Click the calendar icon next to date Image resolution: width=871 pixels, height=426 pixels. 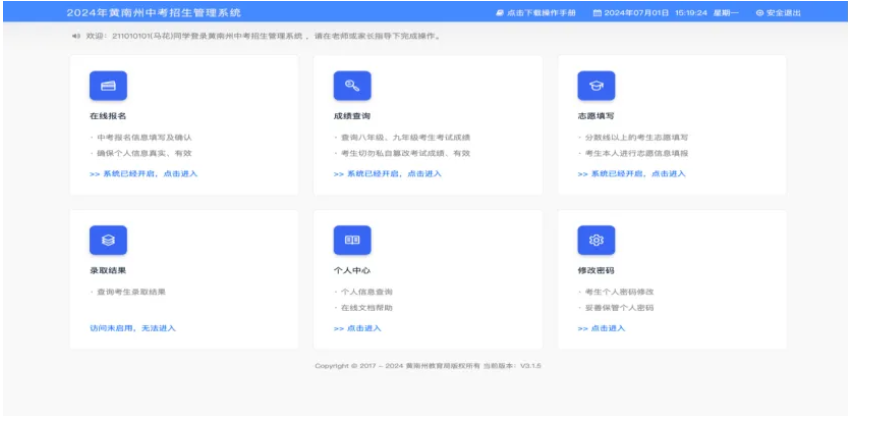(x=597, y=13)
